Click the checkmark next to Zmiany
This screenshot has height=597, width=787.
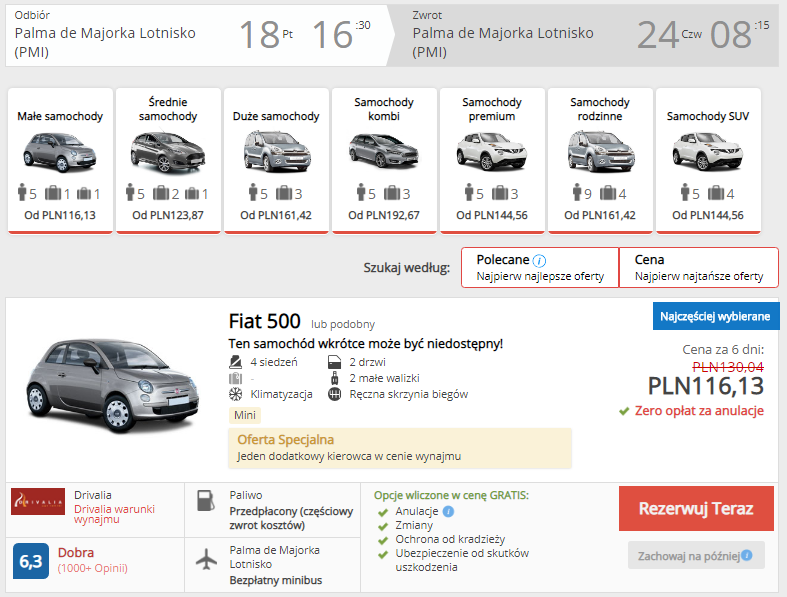click(383, 526)
